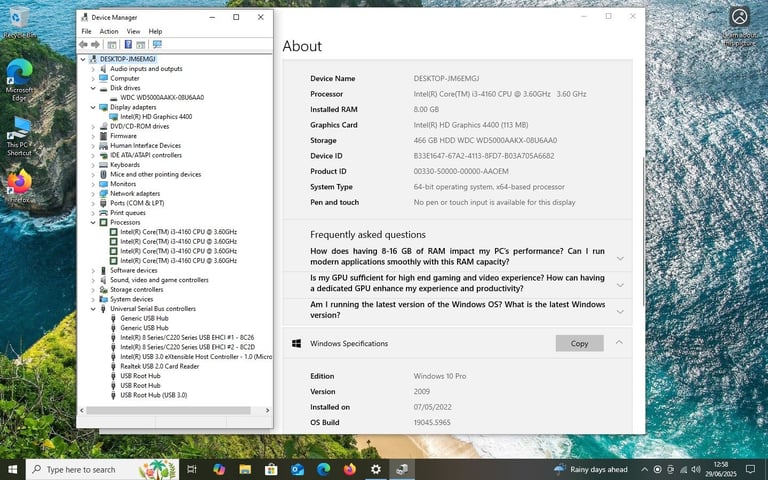Select Intel USB 3.0 eXtensible Host Controller

tap(196, 357)
